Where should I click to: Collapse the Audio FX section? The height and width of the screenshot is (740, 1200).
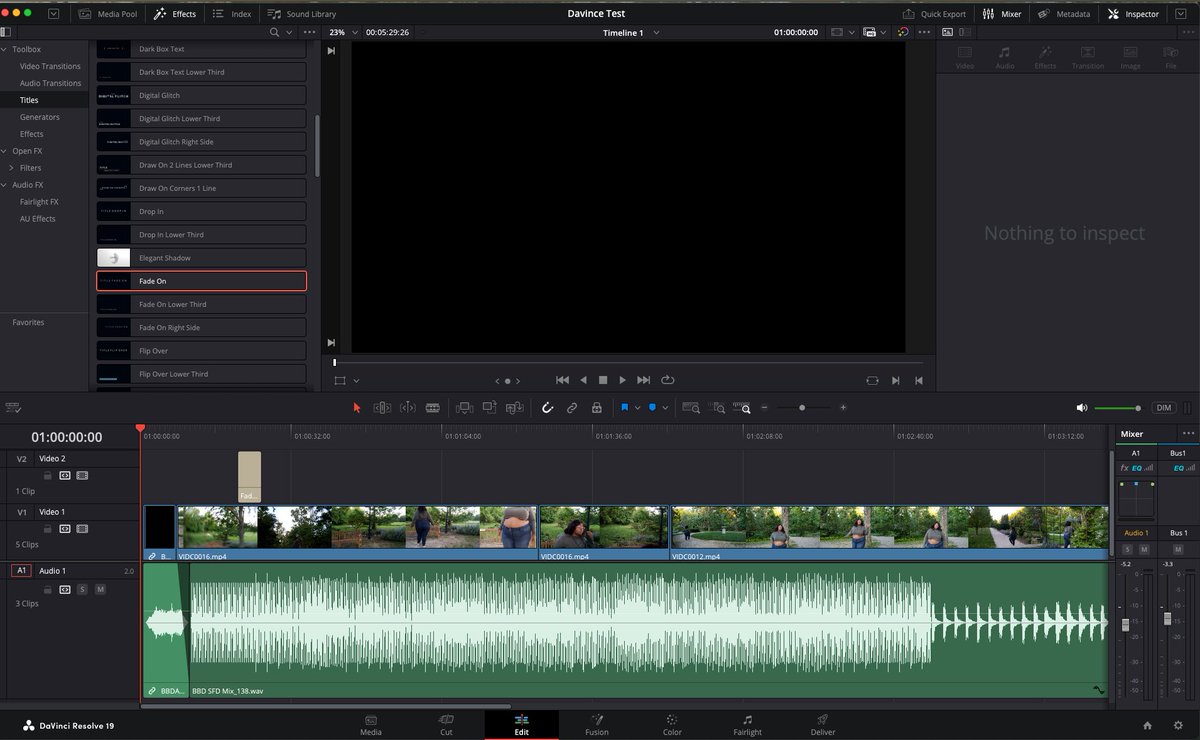4,185
